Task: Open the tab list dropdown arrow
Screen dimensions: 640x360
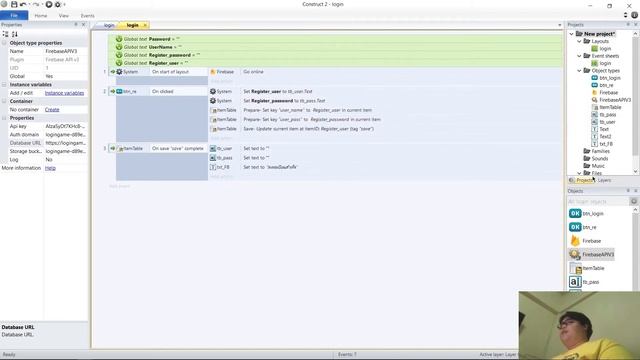Action: [560, 25]
